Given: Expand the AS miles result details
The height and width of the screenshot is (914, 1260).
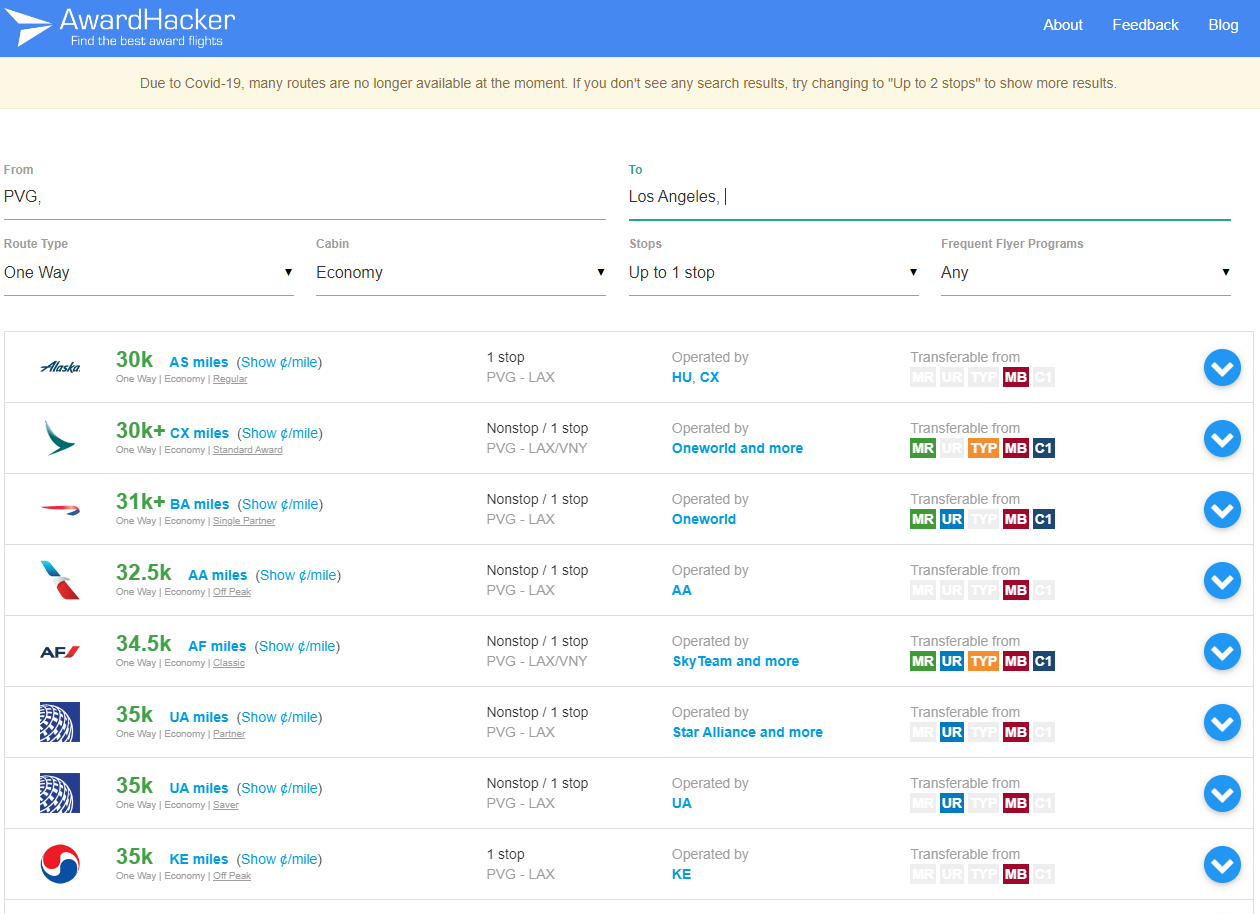Looking at the screenshot, I should coord(1222,368).
